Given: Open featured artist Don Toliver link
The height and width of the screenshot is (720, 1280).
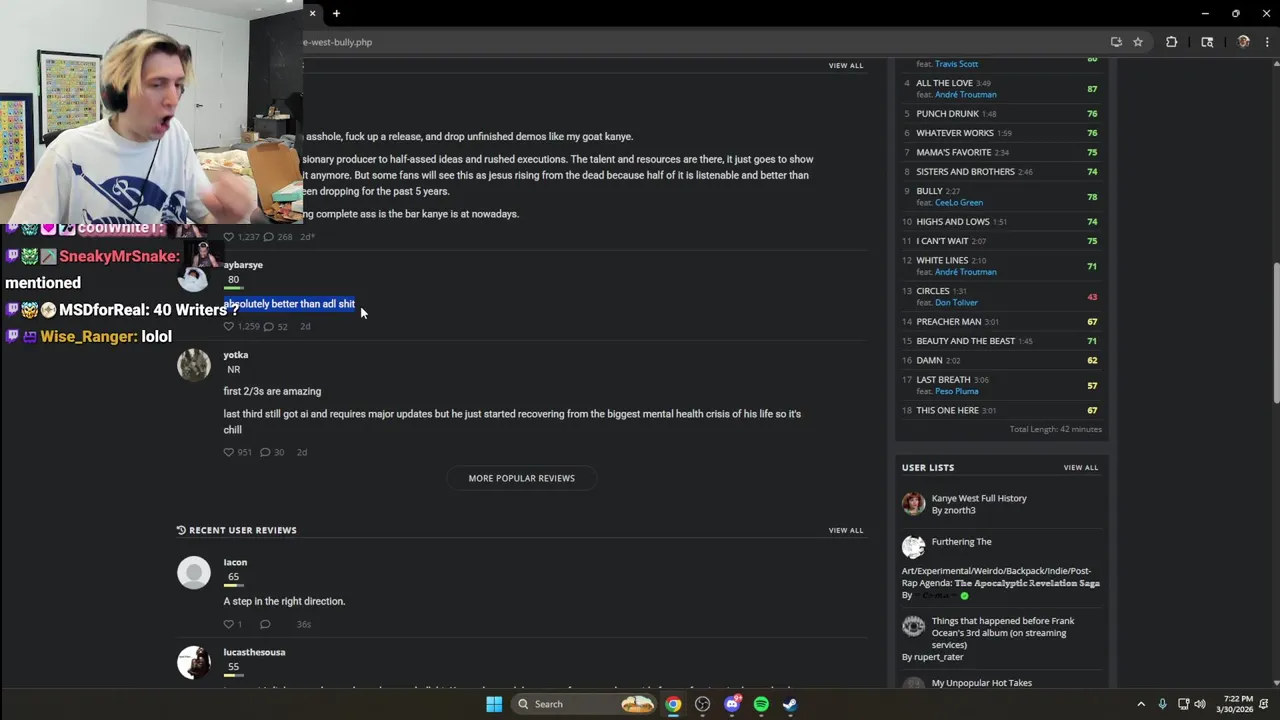Looking at the screenshot, I should [x=956, y=303].
